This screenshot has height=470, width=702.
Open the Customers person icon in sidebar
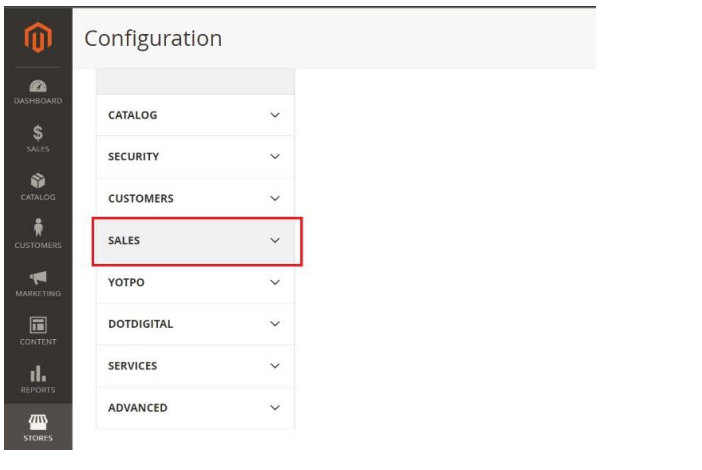pyautogui.click(x=38, y=227)
